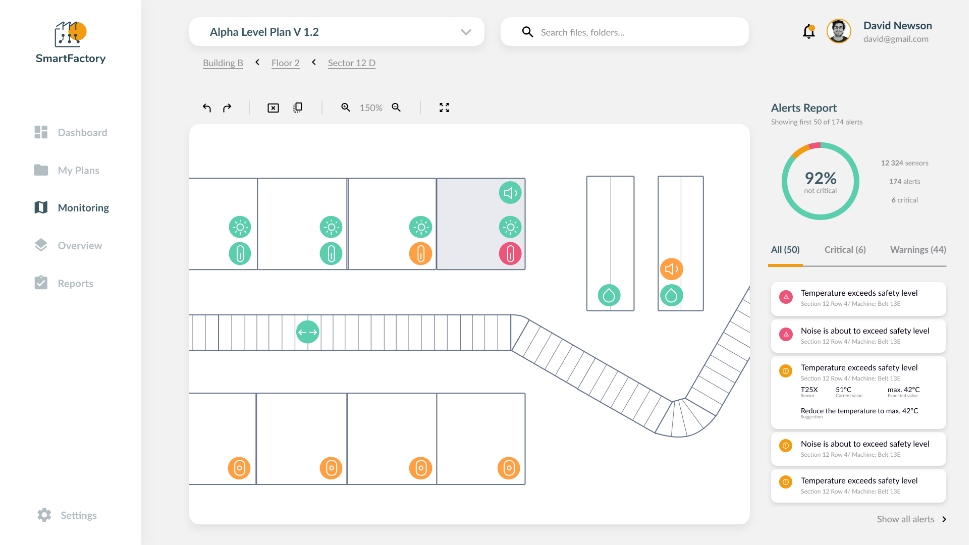Open orange Noise is about to exceed alert
The height and width of the screenshot is (545, 969).
point(858,449)
